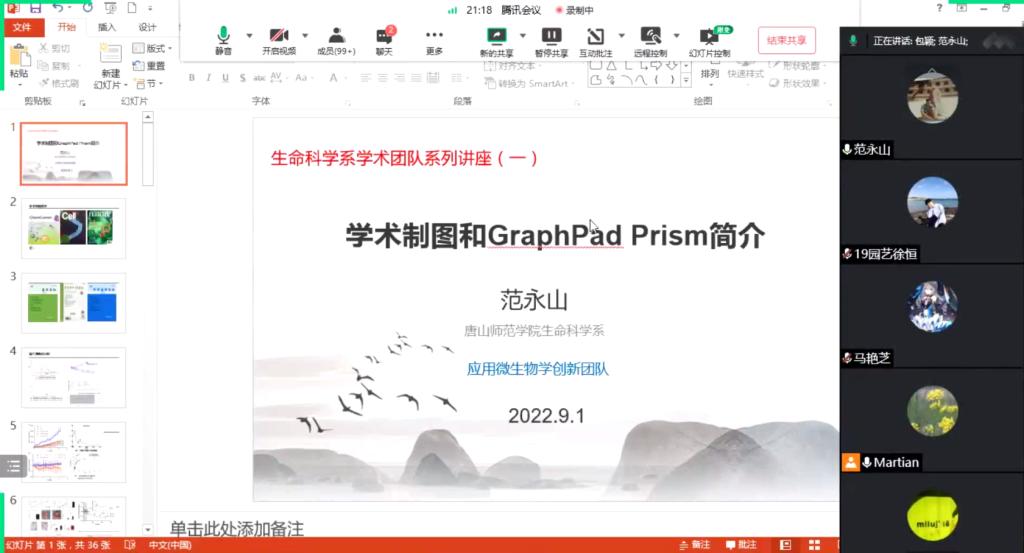Switch to the 插入 ribbon tab
The width and height of the screenshot is (1024, 553).
(107, 27)
